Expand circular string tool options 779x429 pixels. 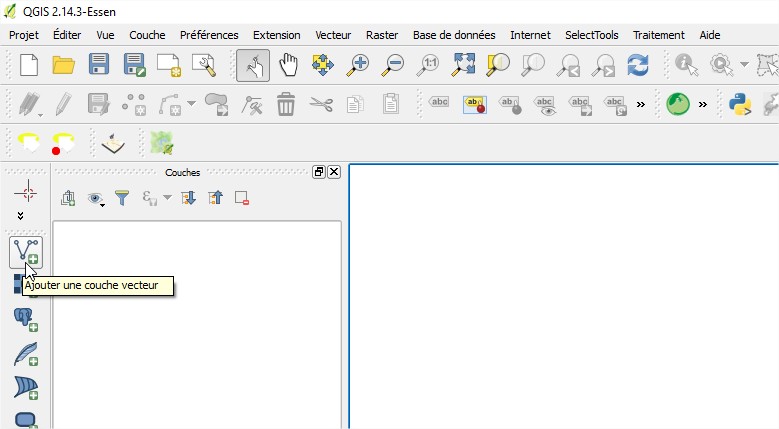(191, 104)
